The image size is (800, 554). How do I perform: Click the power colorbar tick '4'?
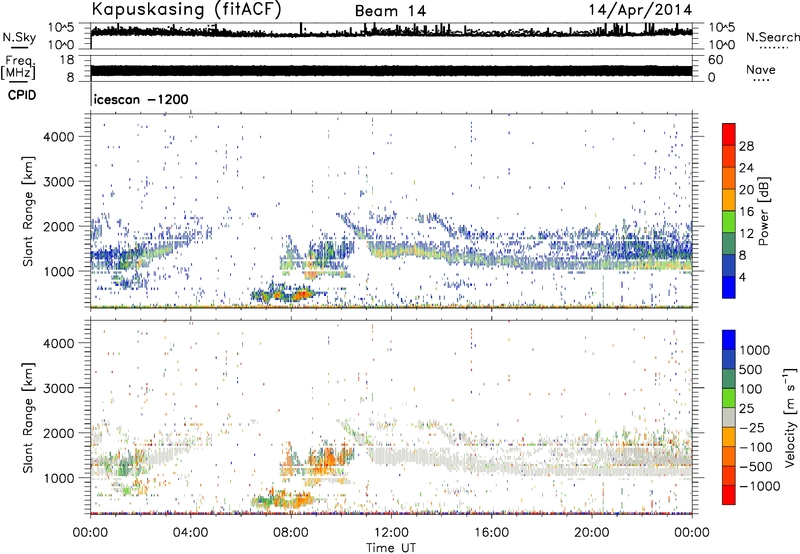point(742,277)
